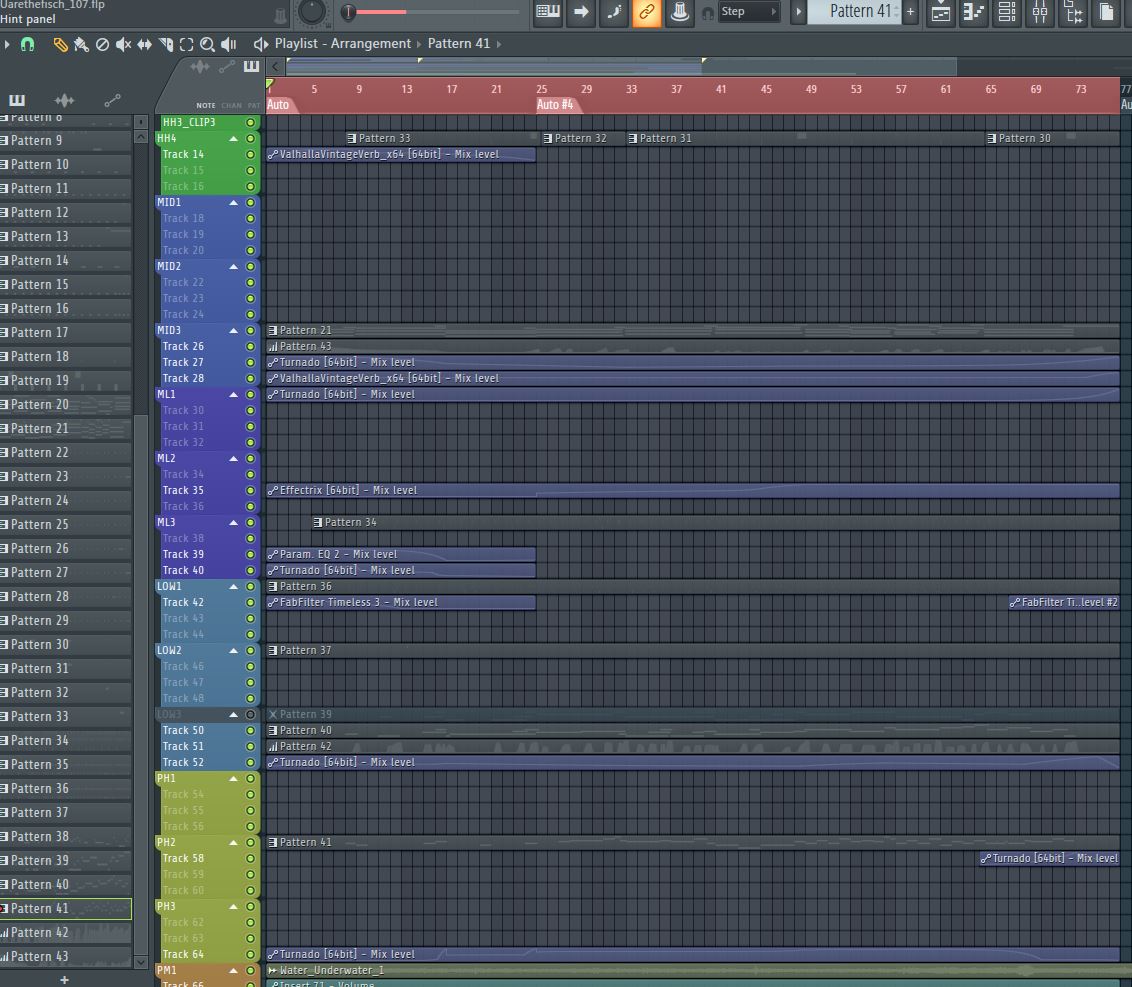Click Playlist - Arrangement breadcrumb
The image size is (1132, 987).
(342, 44)
